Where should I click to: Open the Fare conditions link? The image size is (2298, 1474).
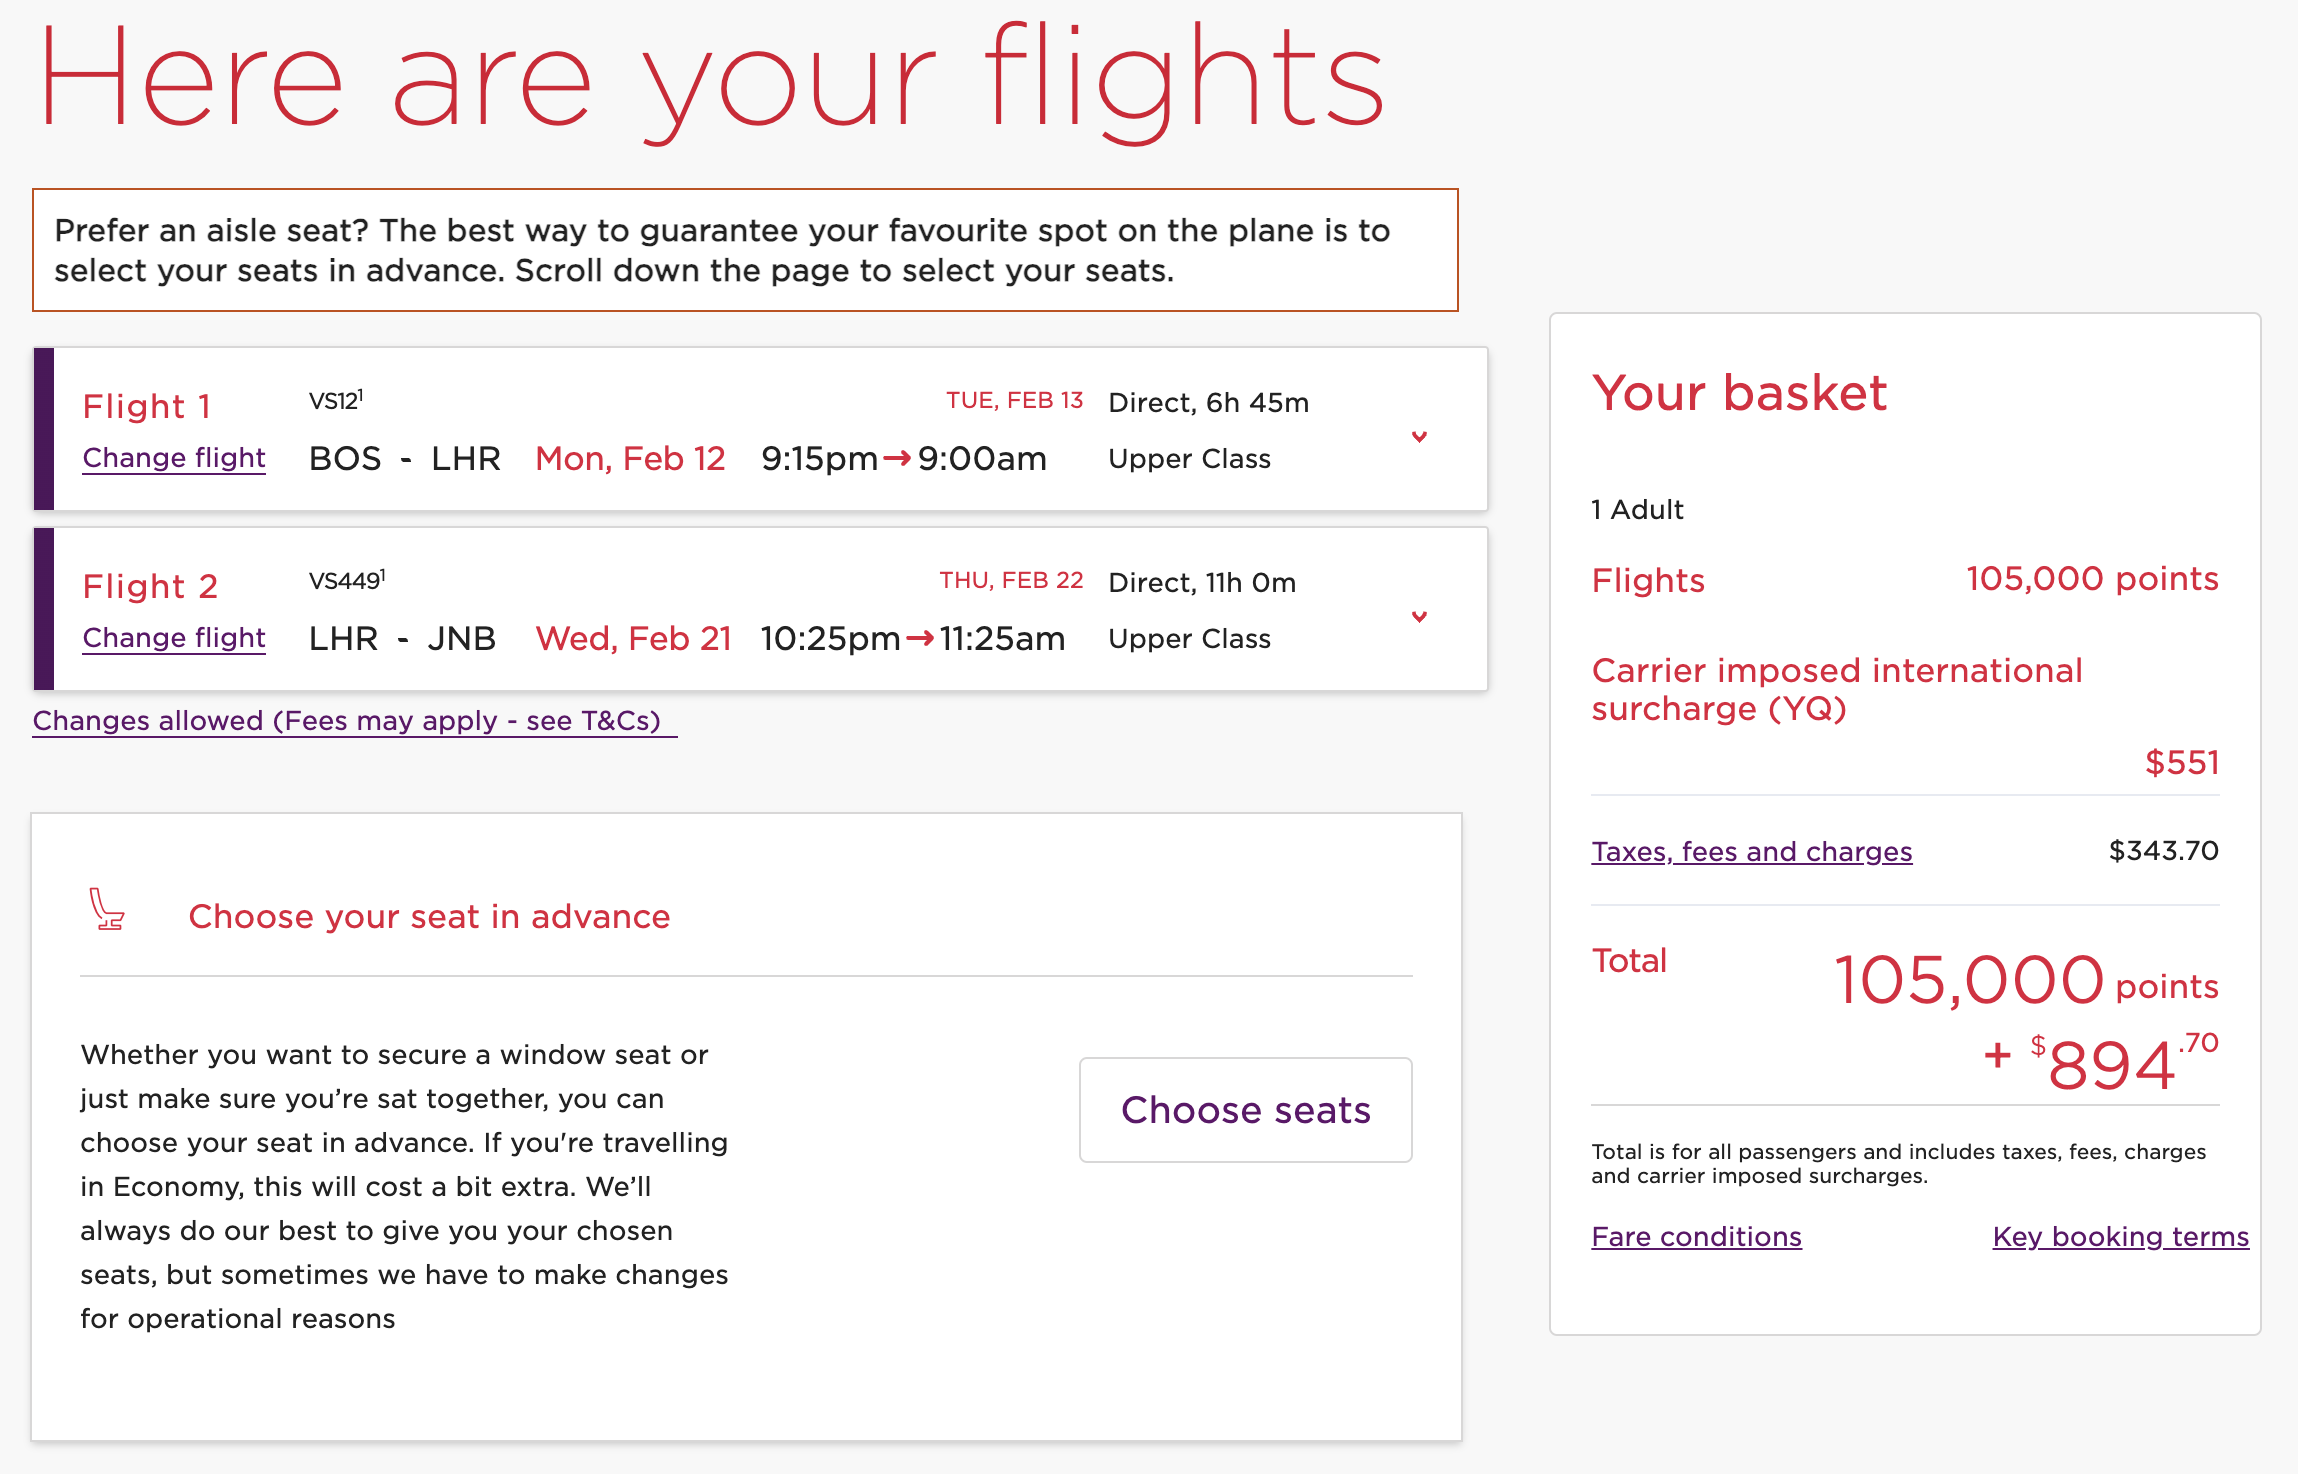click(1697, 1237)
